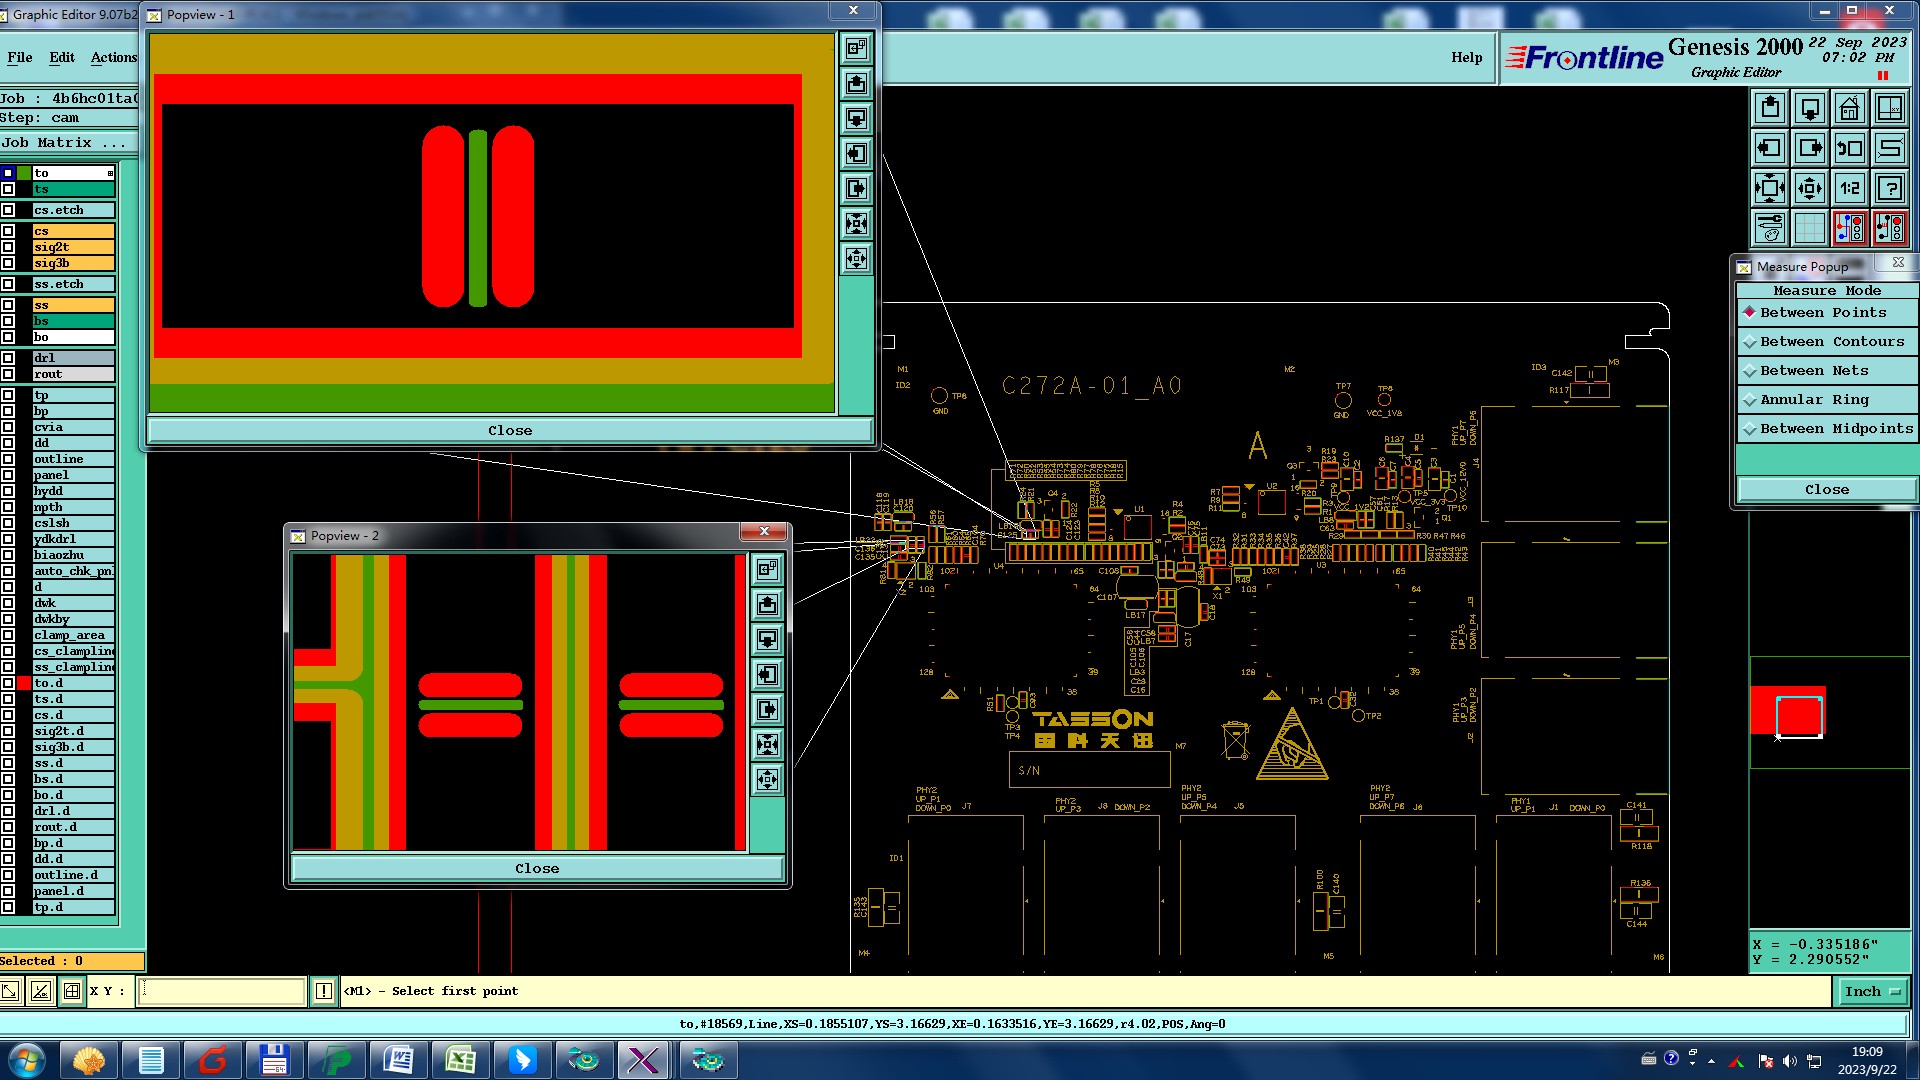
Task: Click the grid display icon
Action: (1809, 228)
